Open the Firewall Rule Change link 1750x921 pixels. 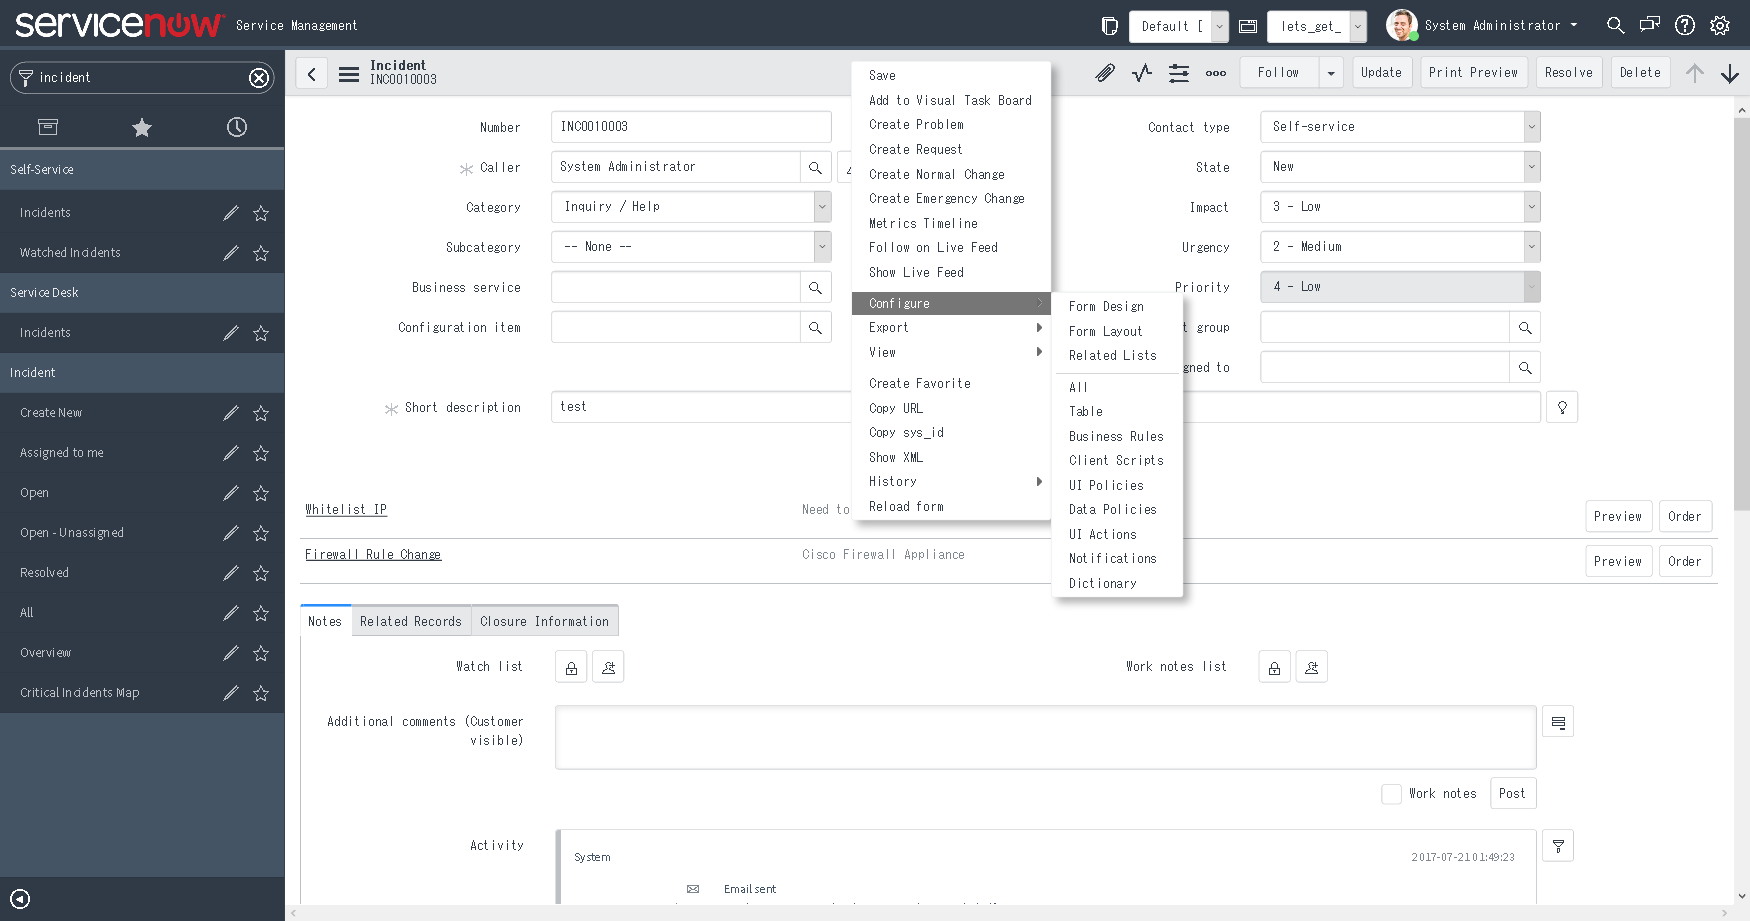click(373, 554)
